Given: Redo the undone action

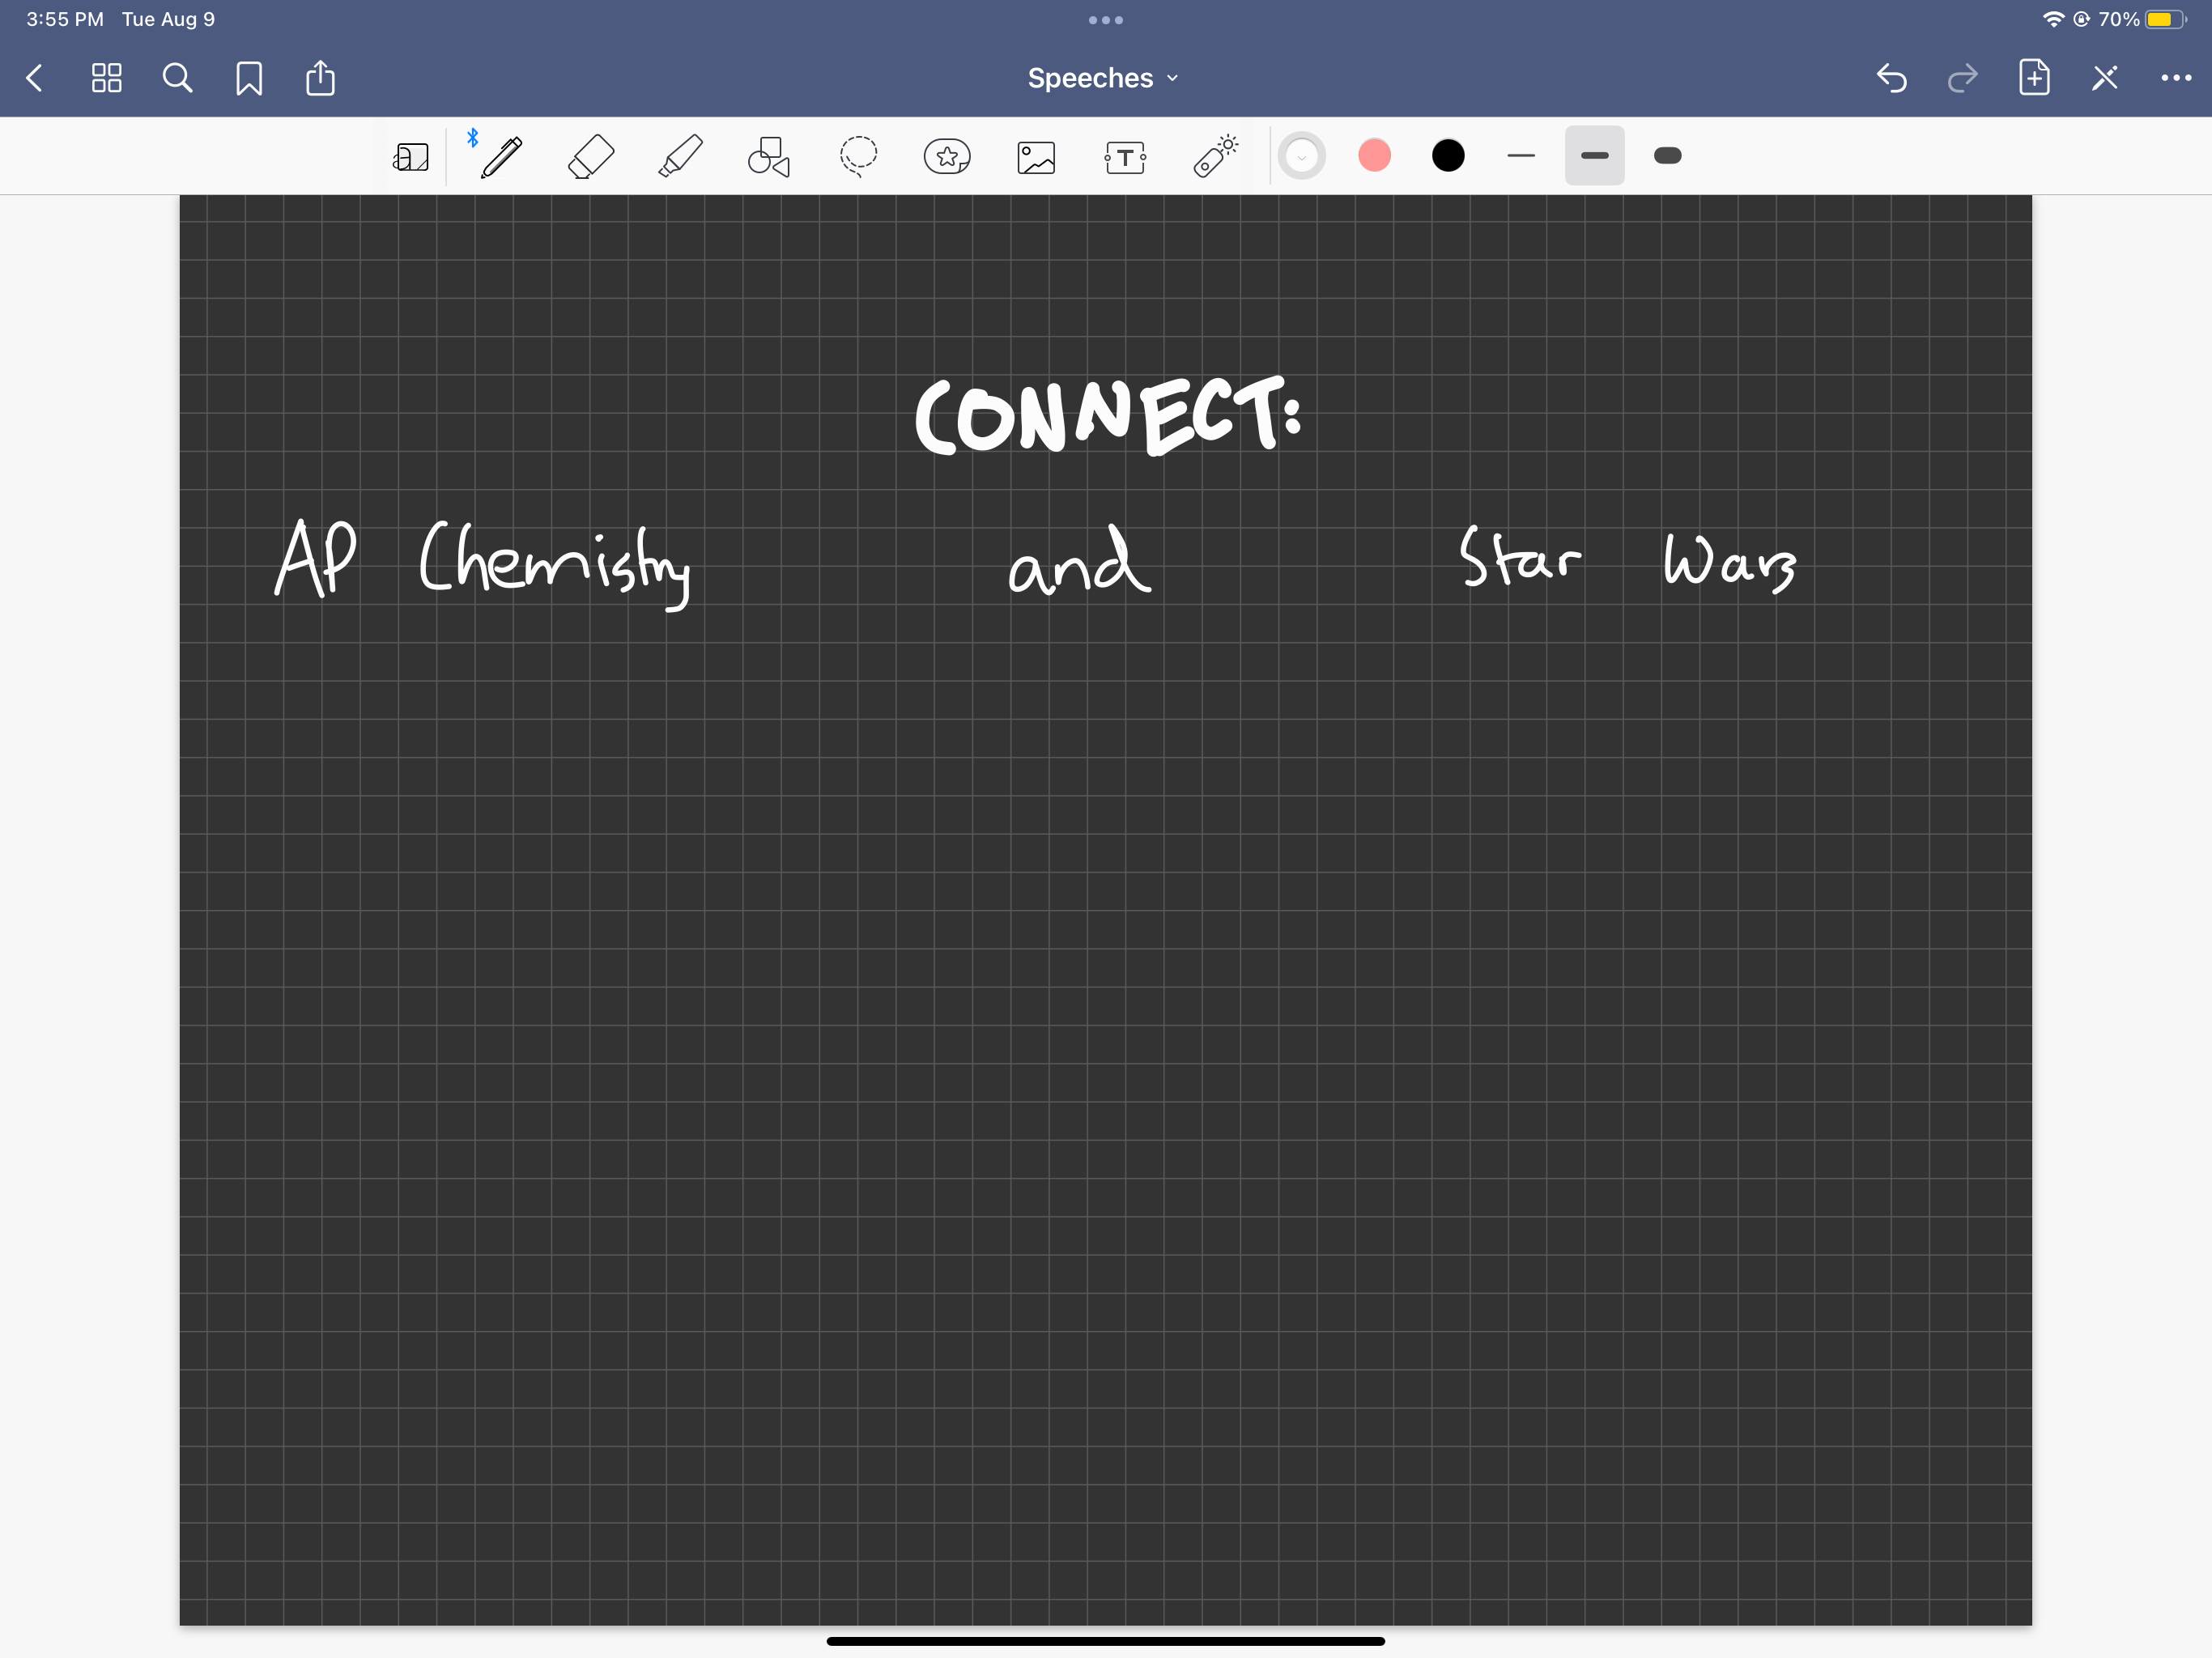Looking at the screenshot, I should (1962, 78).
